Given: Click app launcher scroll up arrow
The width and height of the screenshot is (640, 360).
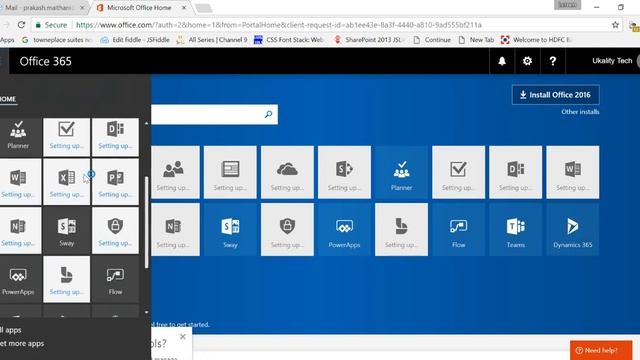Looking at the screenshot, I should click(147, 123).
